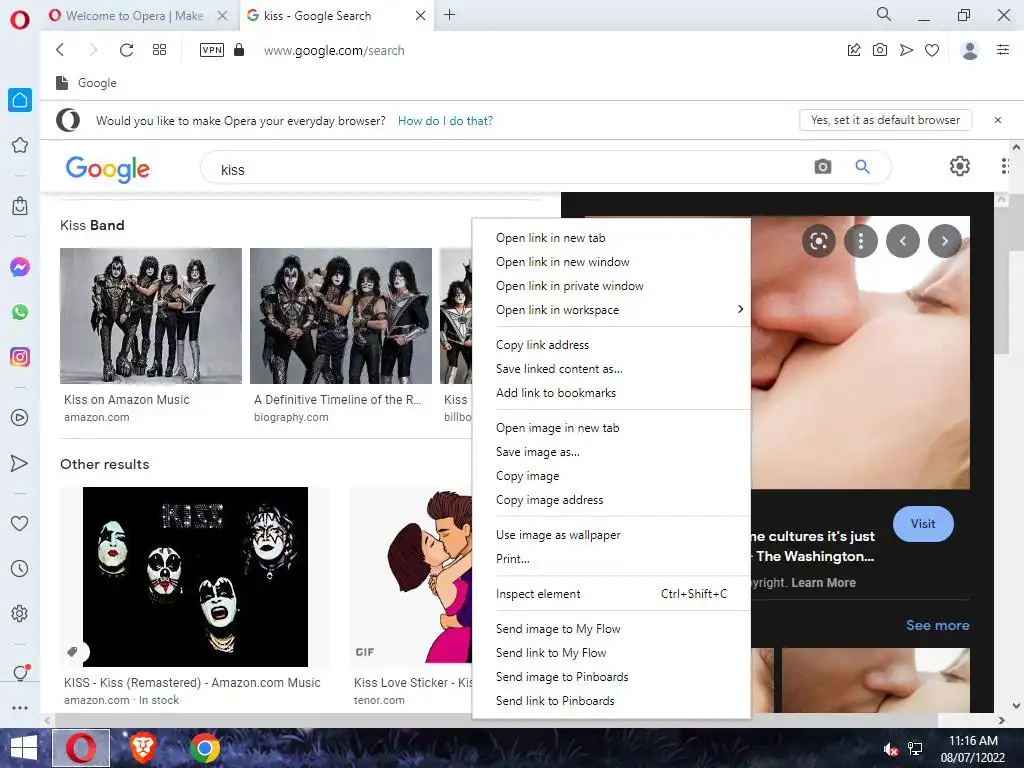This screenshot has width=1024, height=768.
Task: Open Messenger in the sidebar
Action: pos(20,267)
